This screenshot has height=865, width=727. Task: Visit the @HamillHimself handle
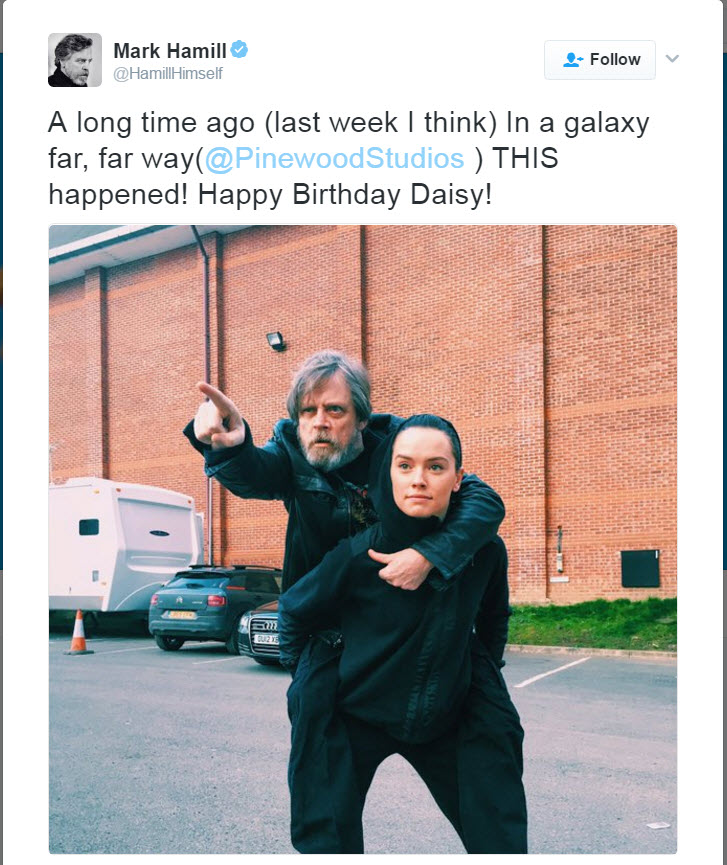point(168,74)
